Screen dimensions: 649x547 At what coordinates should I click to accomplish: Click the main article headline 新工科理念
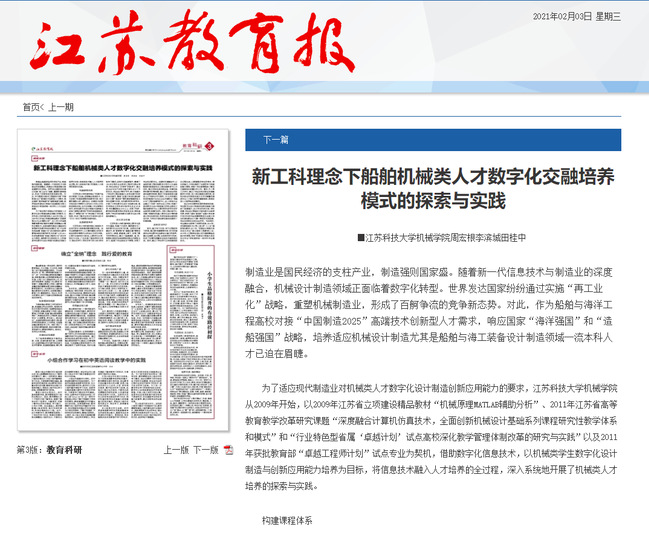point(433,187)
